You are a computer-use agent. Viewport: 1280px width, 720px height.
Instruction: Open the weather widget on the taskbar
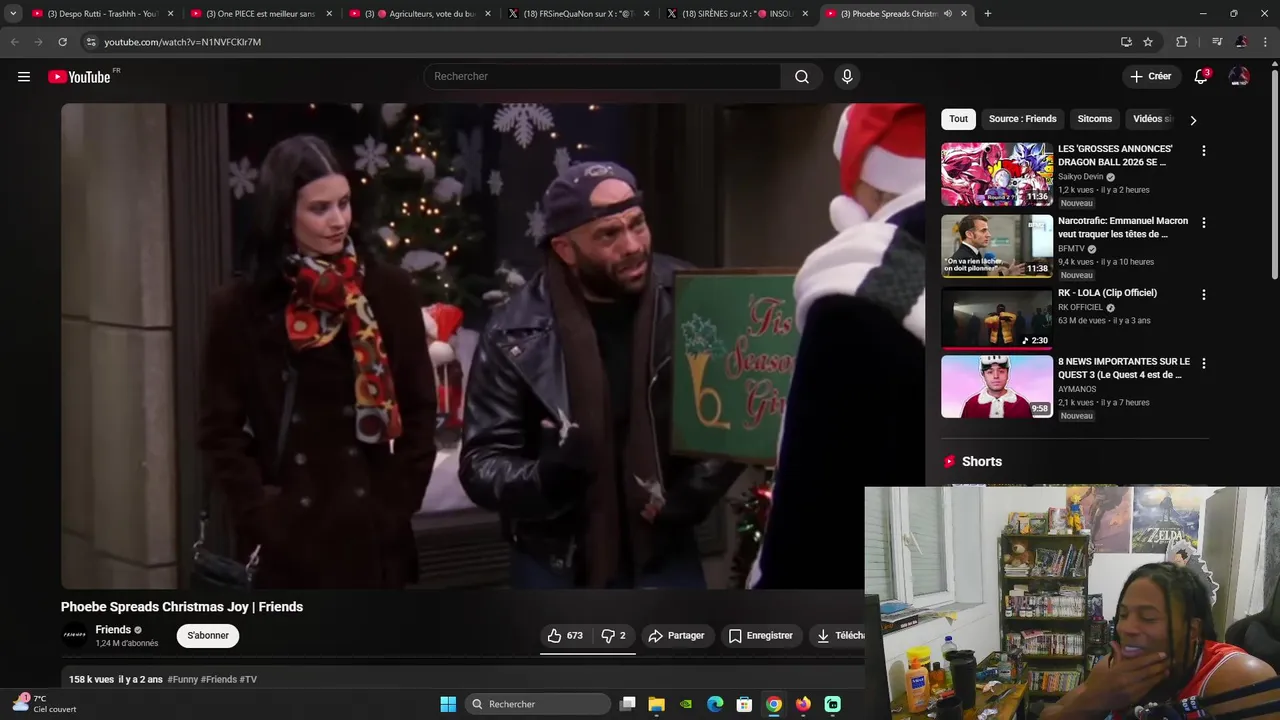[45, 704]
